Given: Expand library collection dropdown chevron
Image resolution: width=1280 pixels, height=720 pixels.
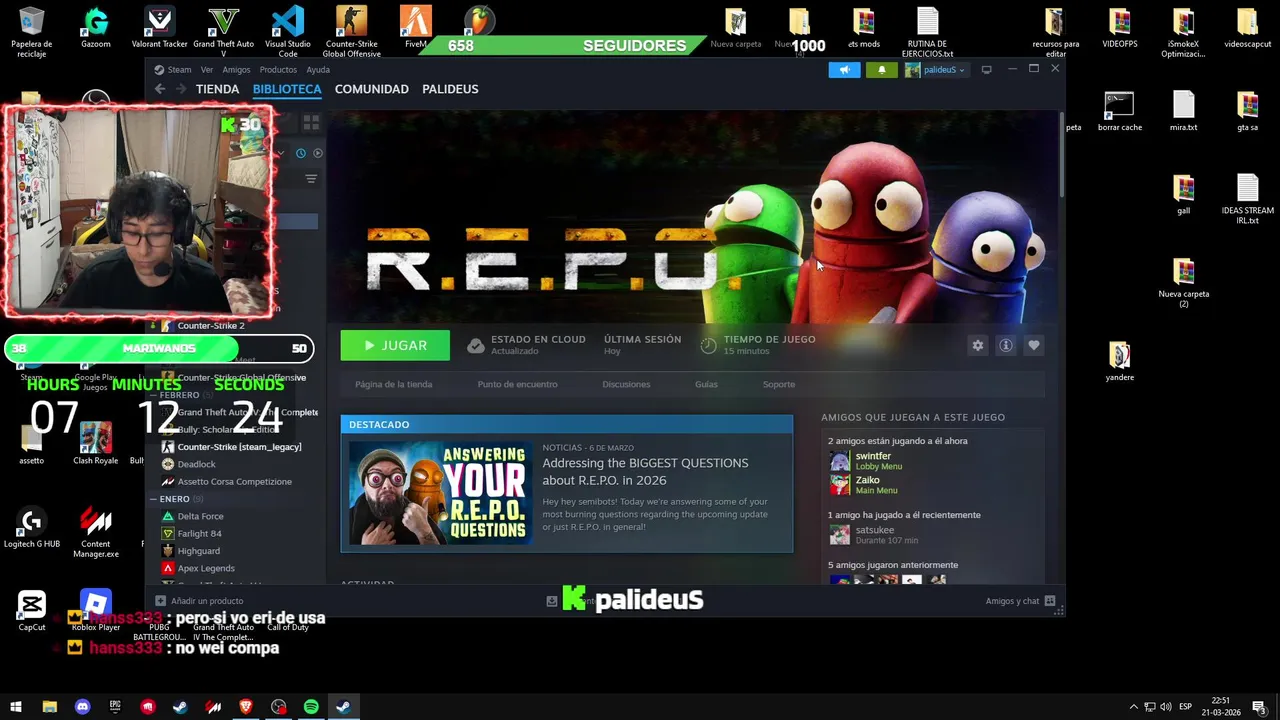Looking at the screenshot, I should click(282, 153).
